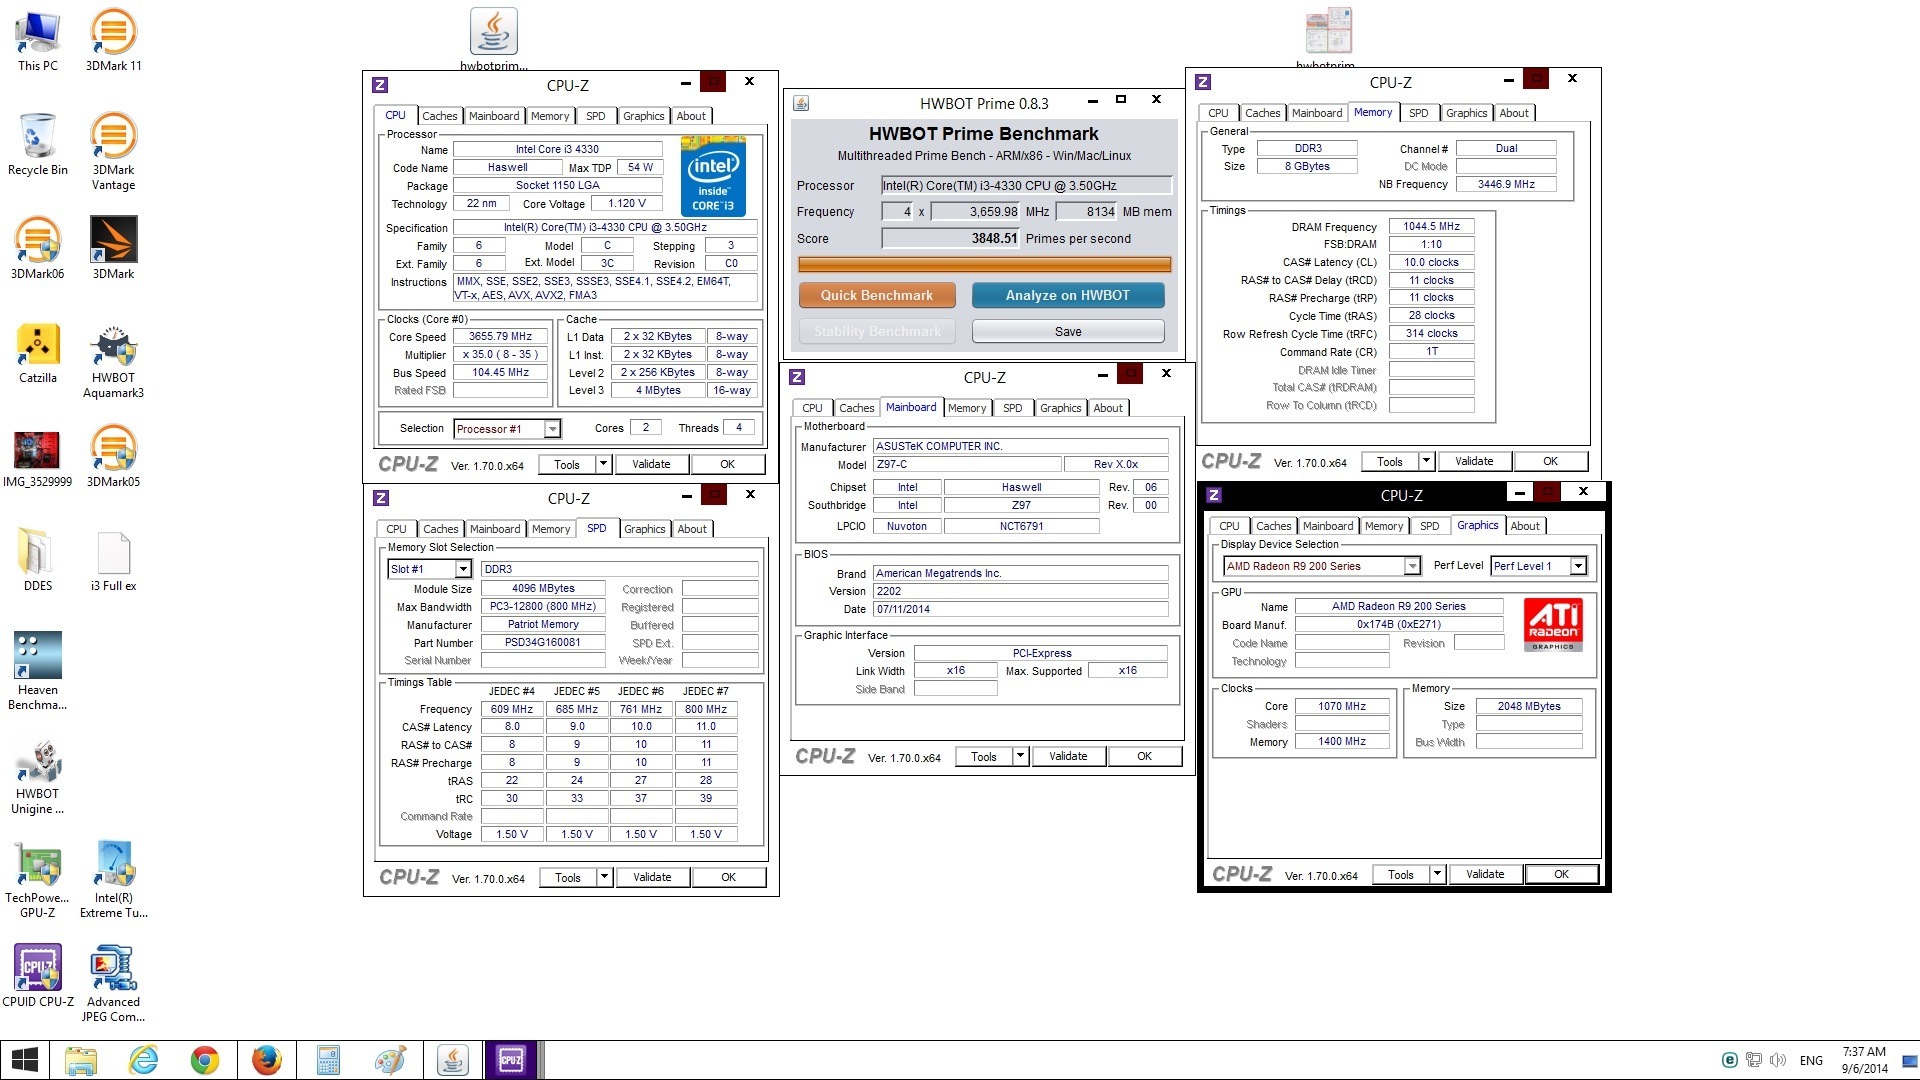Expand Tools arrow in SPD window
The height and width of the screenshot is (1080, 1920).
pyautogui.click(x=604, y=877)
